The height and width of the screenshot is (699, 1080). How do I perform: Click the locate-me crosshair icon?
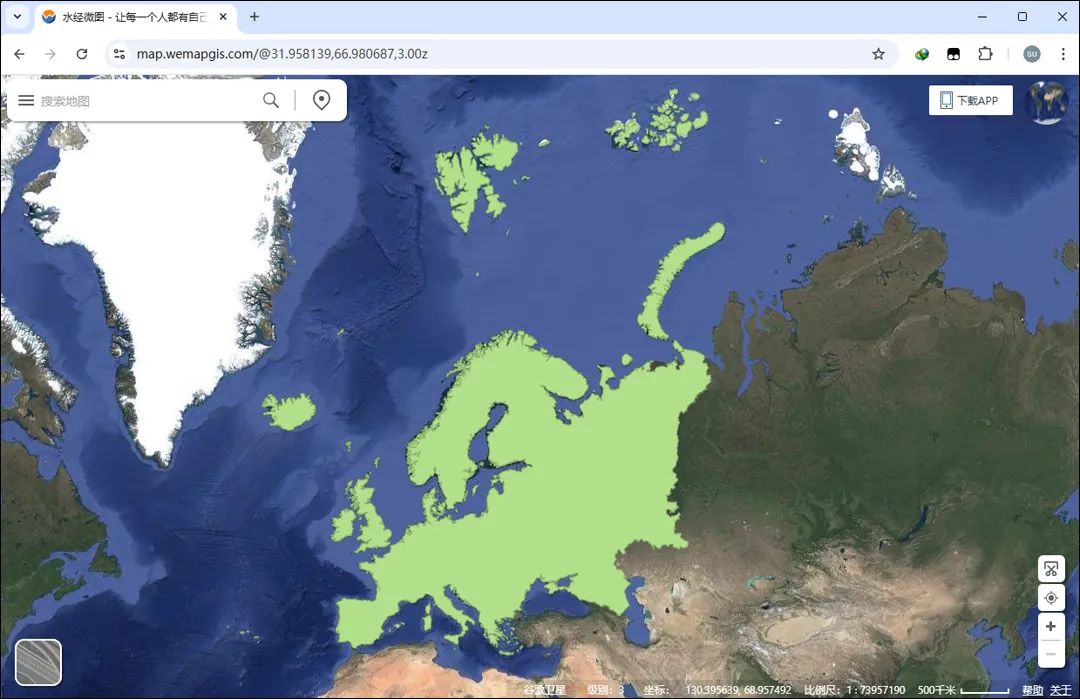click(x=1051, y=598)
